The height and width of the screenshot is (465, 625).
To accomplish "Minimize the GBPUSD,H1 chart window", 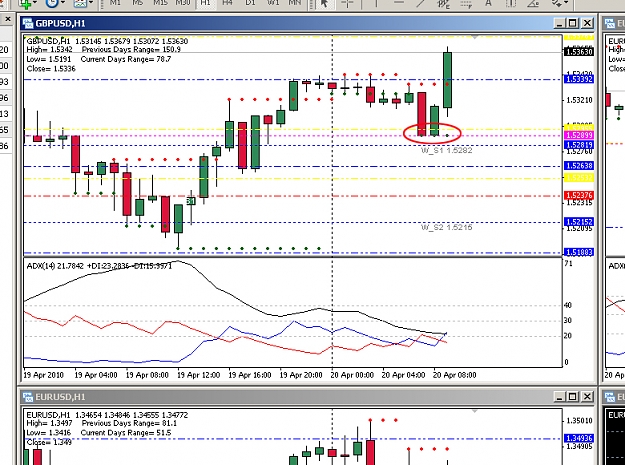I will pyautogui.click(x=560, y=23).
